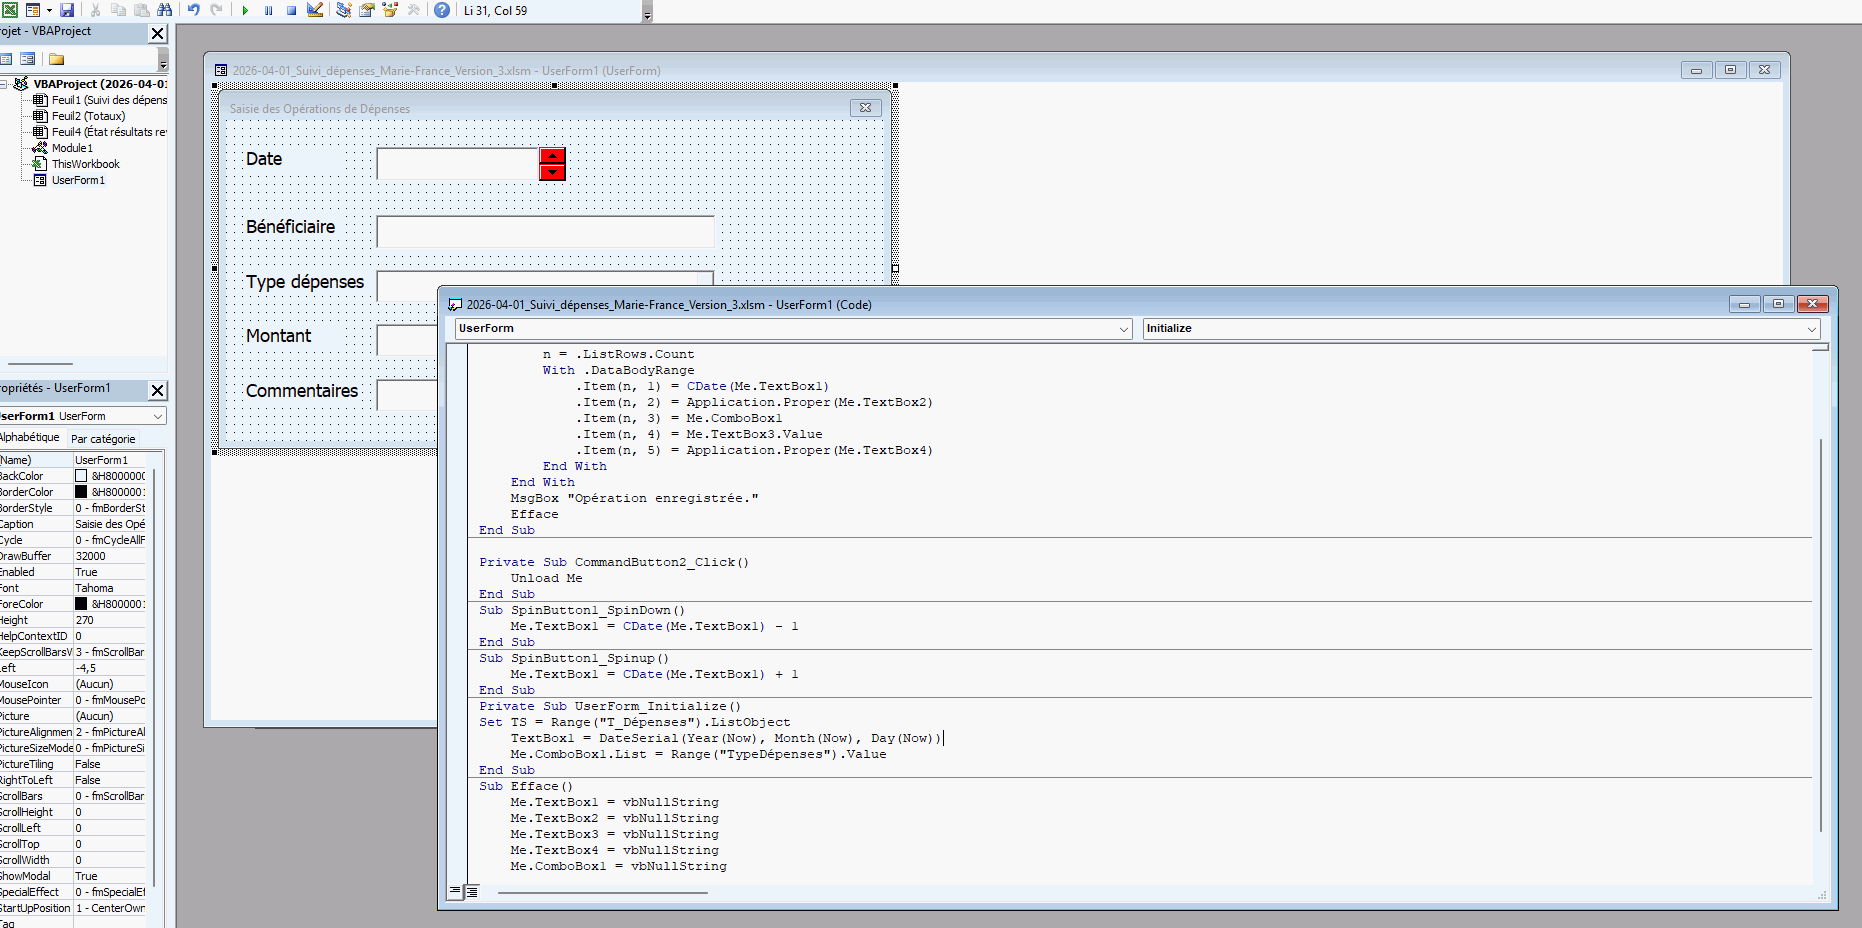The height and width of the screenshot is (928, 1862).
Task: Click the Run Sub/UserForm play icon
Action: click(245, 10)
